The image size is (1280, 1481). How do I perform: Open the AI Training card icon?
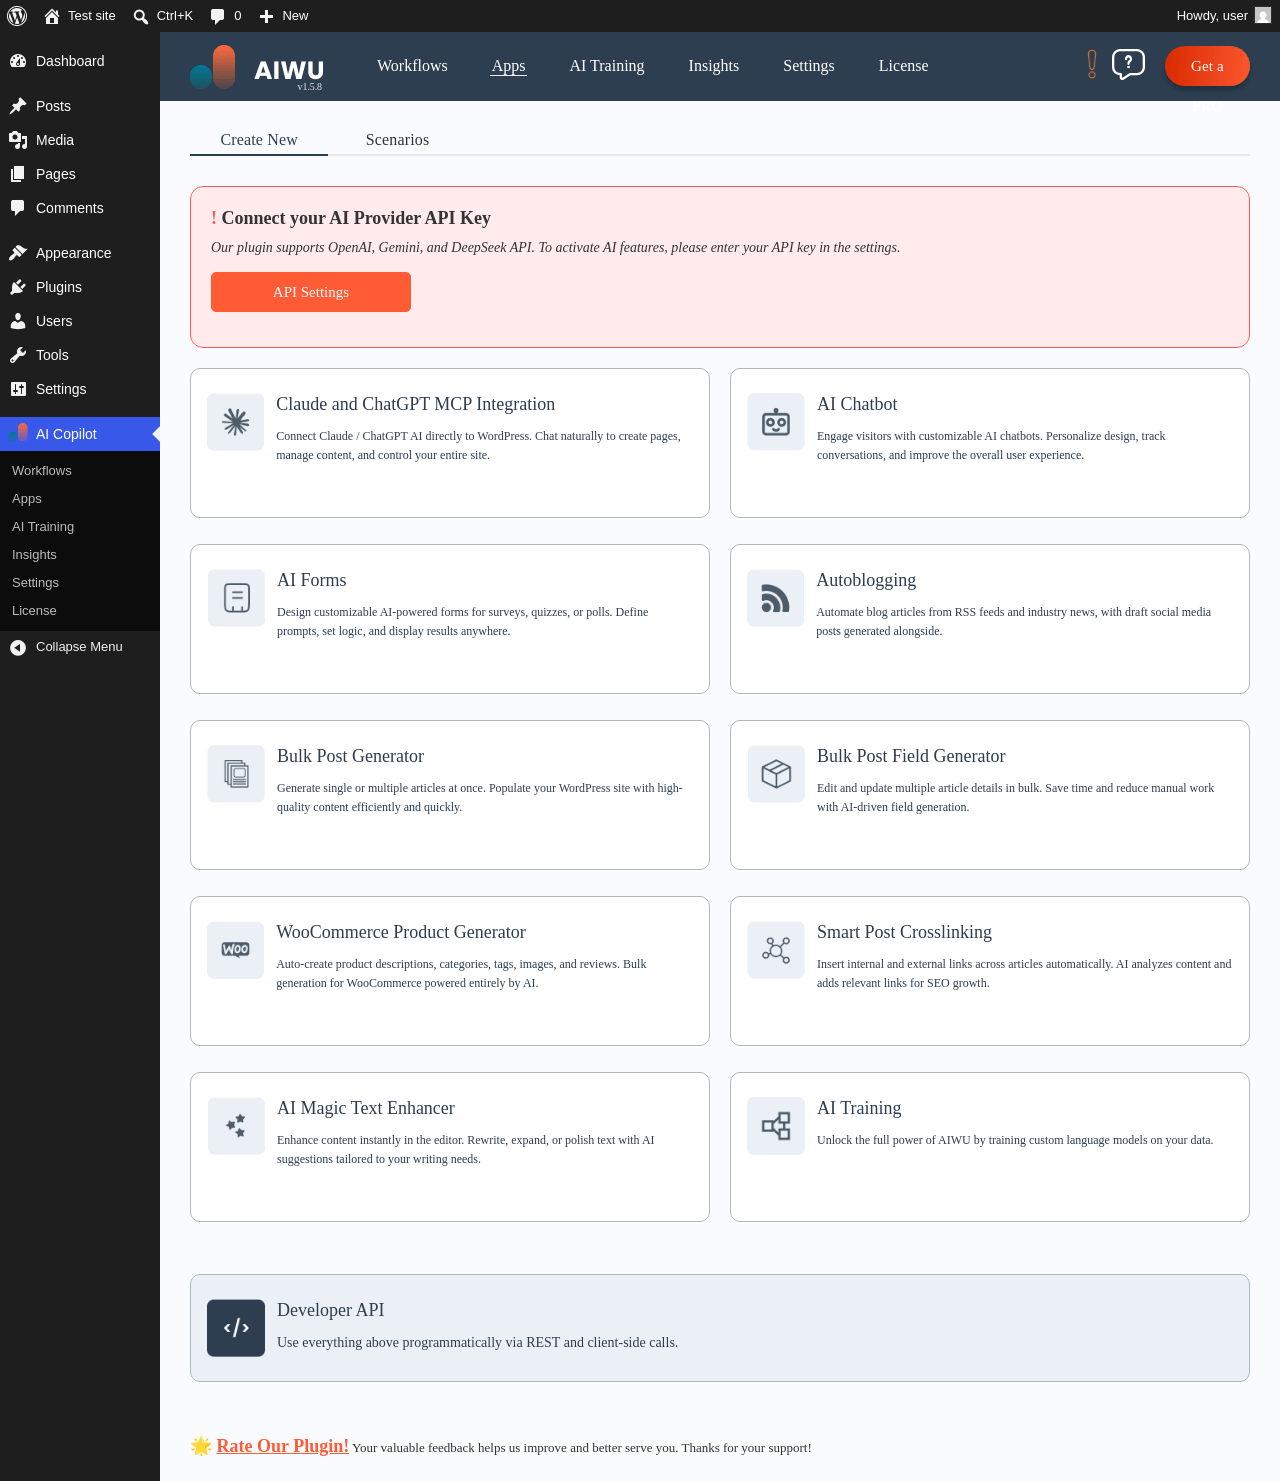tap(776, 1126)
